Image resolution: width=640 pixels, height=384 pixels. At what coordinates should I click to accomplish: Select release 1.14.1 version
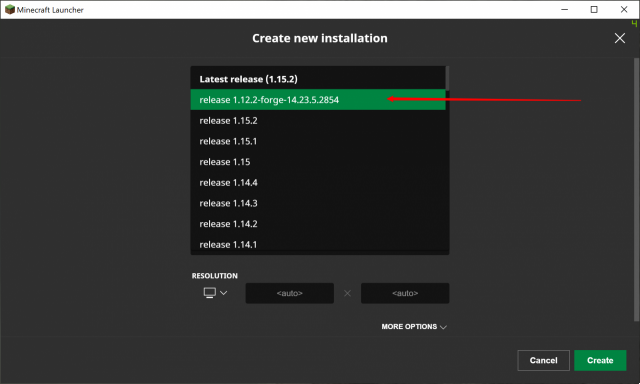pos(318,244)
